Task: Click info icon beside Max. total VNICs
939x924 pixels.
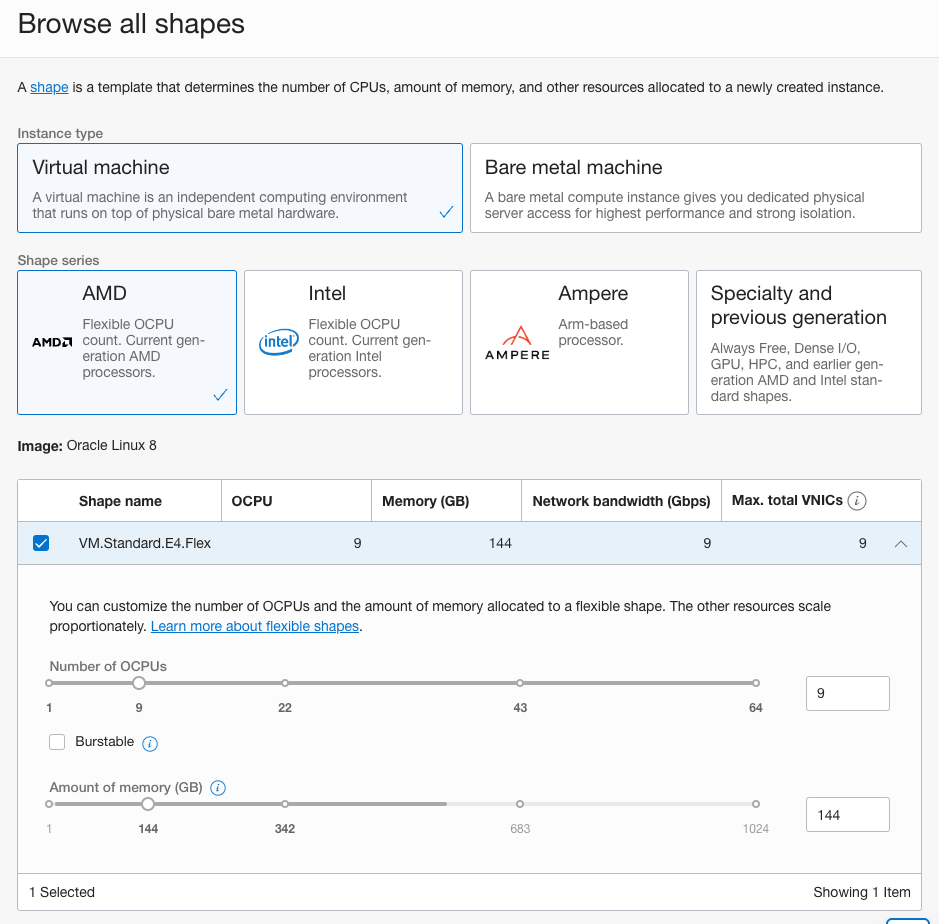Action: coord(856,501)
